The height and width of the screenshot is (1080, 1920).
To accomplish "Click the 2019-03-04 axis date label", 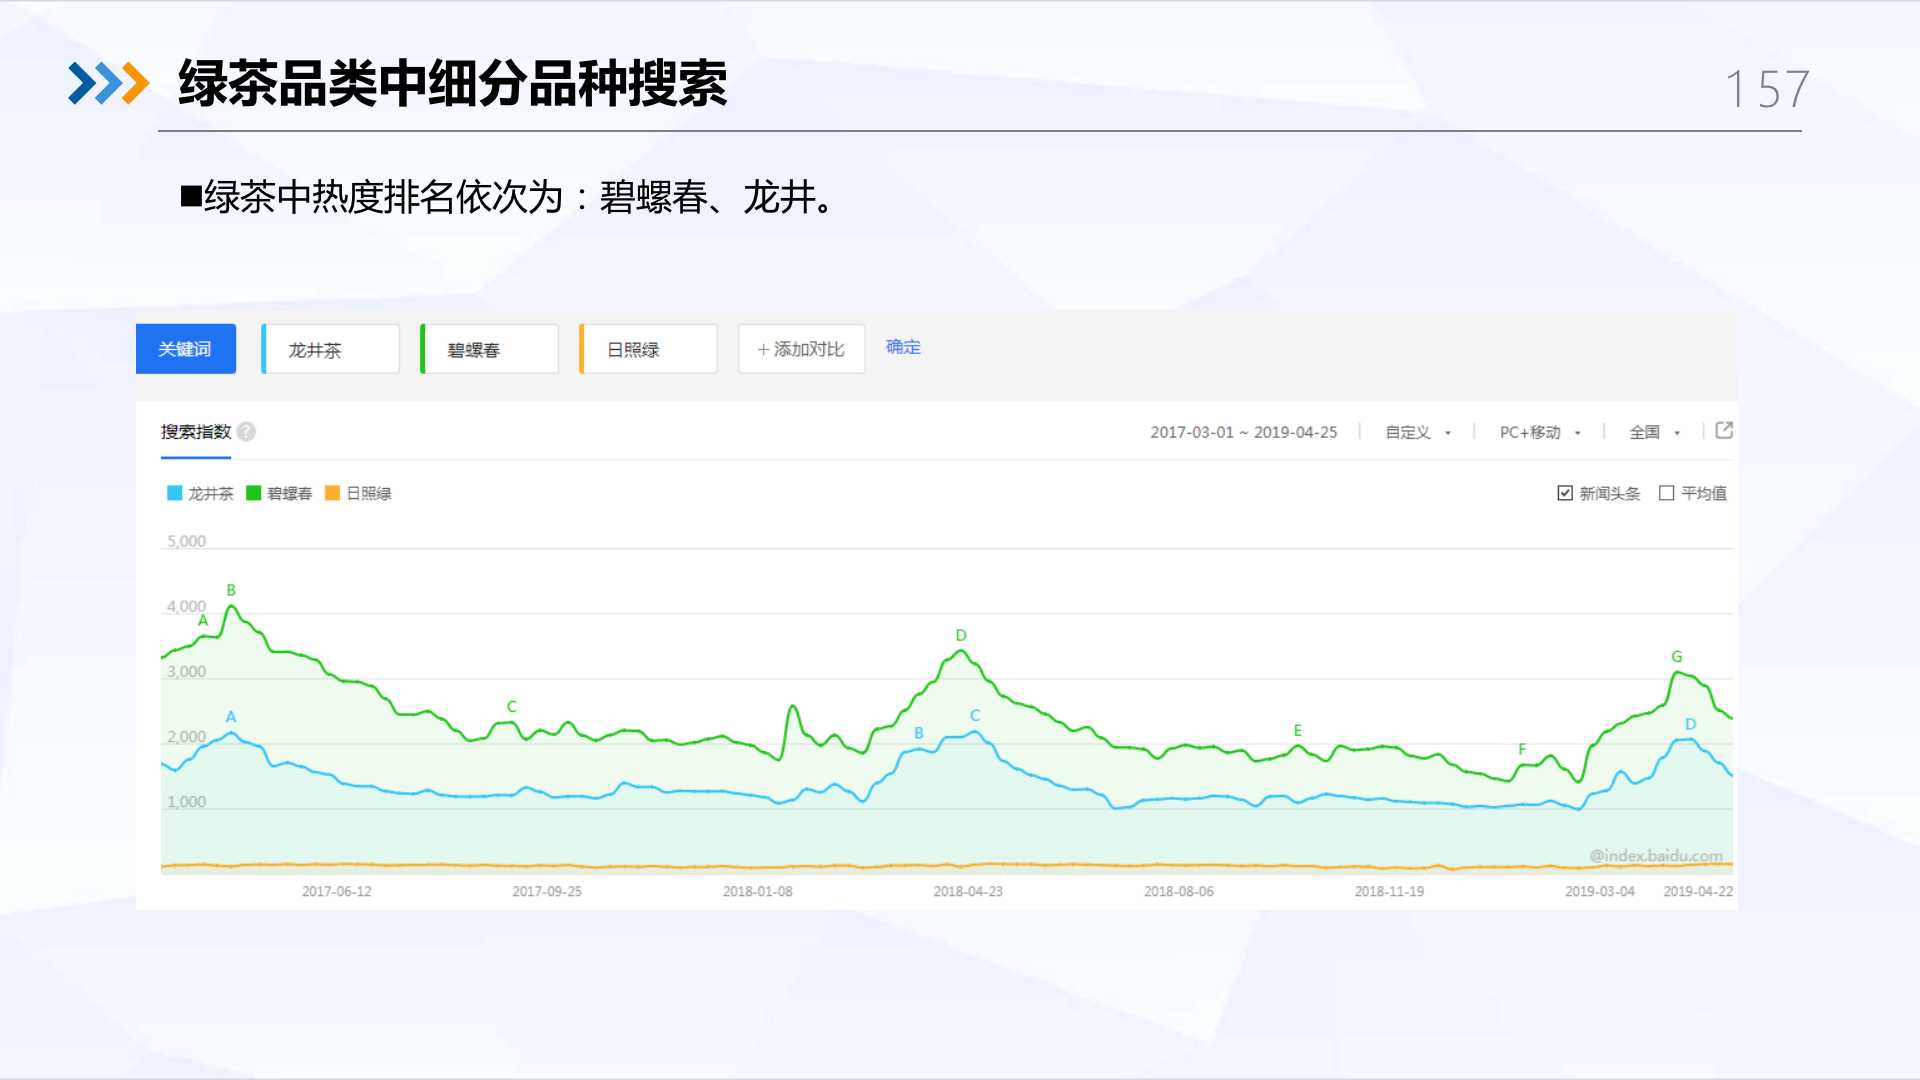I will [1600, 891].
